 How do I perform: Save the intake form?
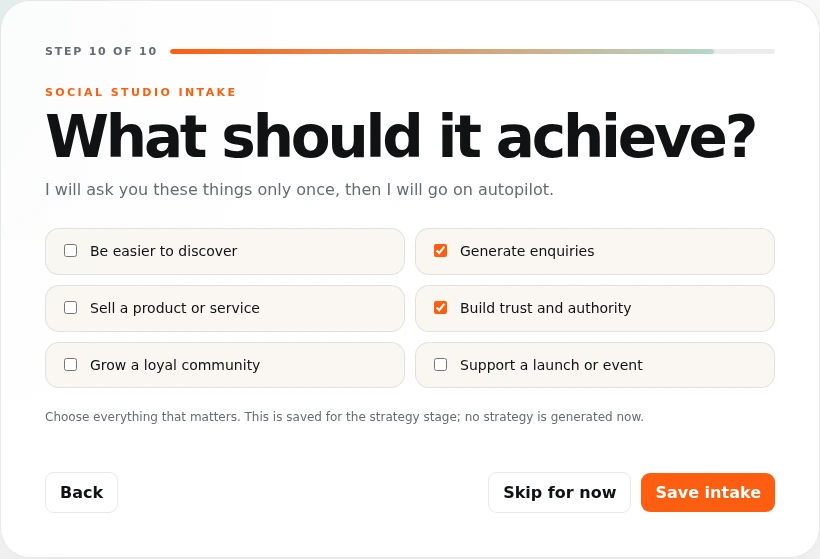[708, 493]
